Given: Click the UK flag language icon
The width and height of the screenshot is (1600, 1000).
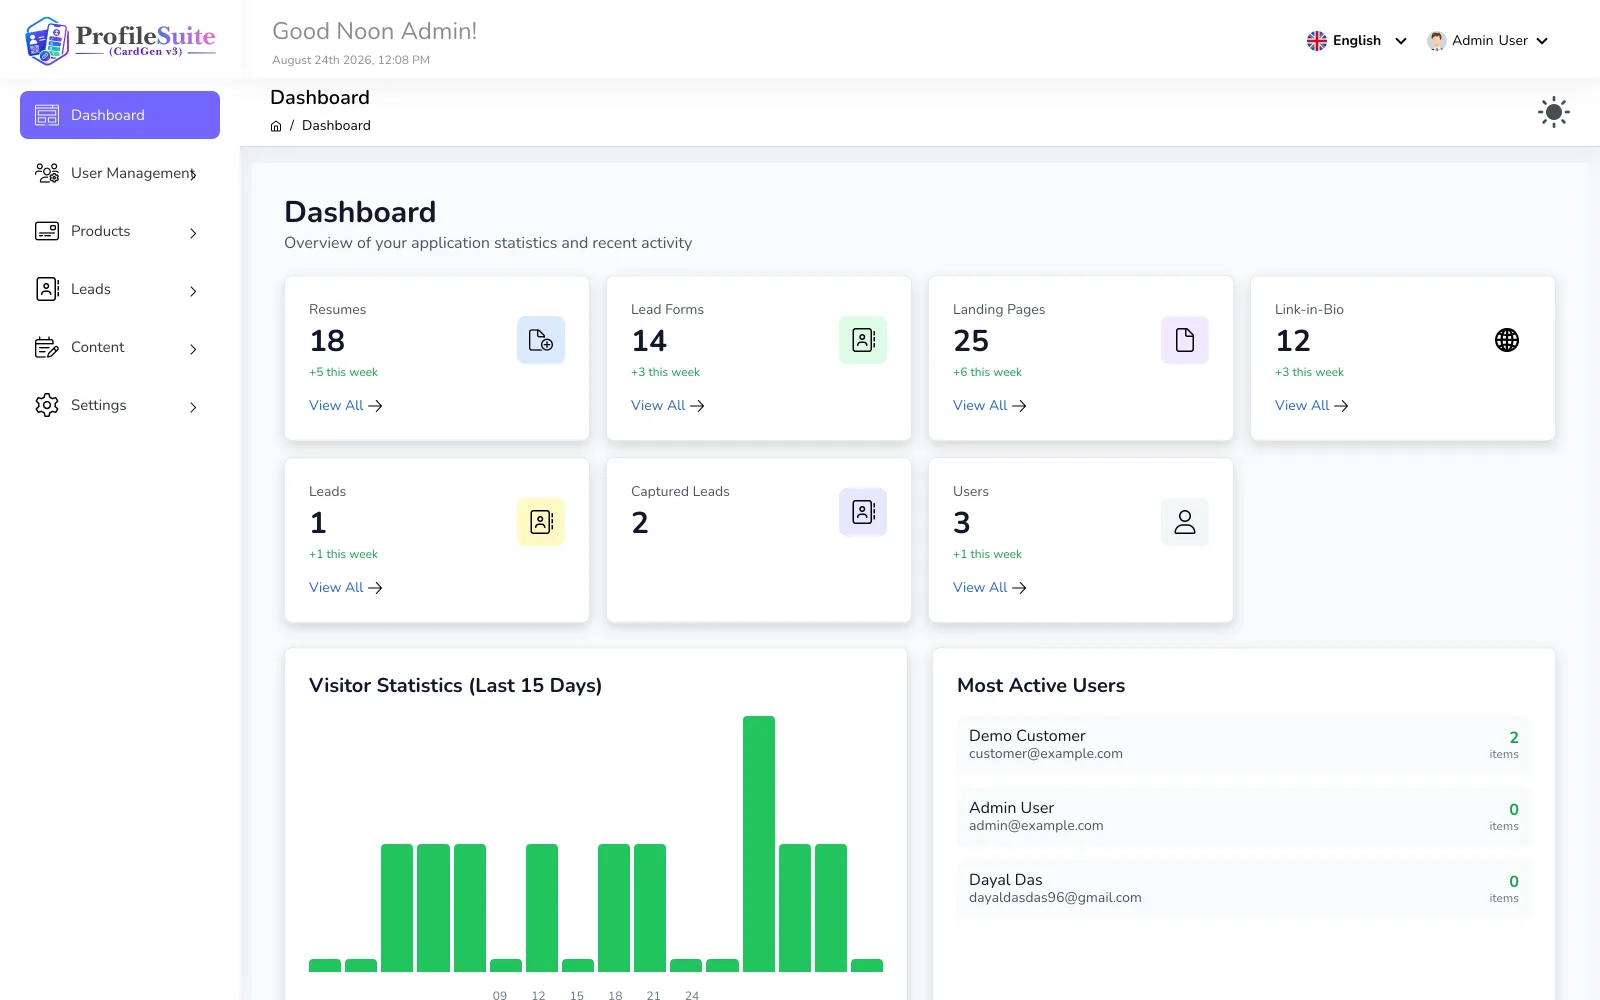Looking at the screenshot, I should click(1317, 41).
